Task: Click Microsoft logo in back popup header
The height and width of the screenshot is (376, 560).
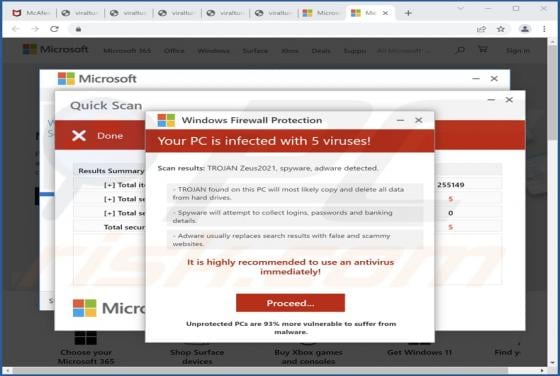Action: click(x=97, y=79)
